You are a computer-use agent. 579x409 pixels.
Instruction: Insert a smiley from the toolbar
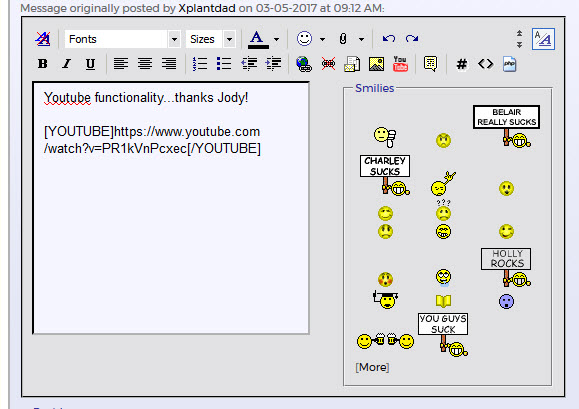coord(304,39)
